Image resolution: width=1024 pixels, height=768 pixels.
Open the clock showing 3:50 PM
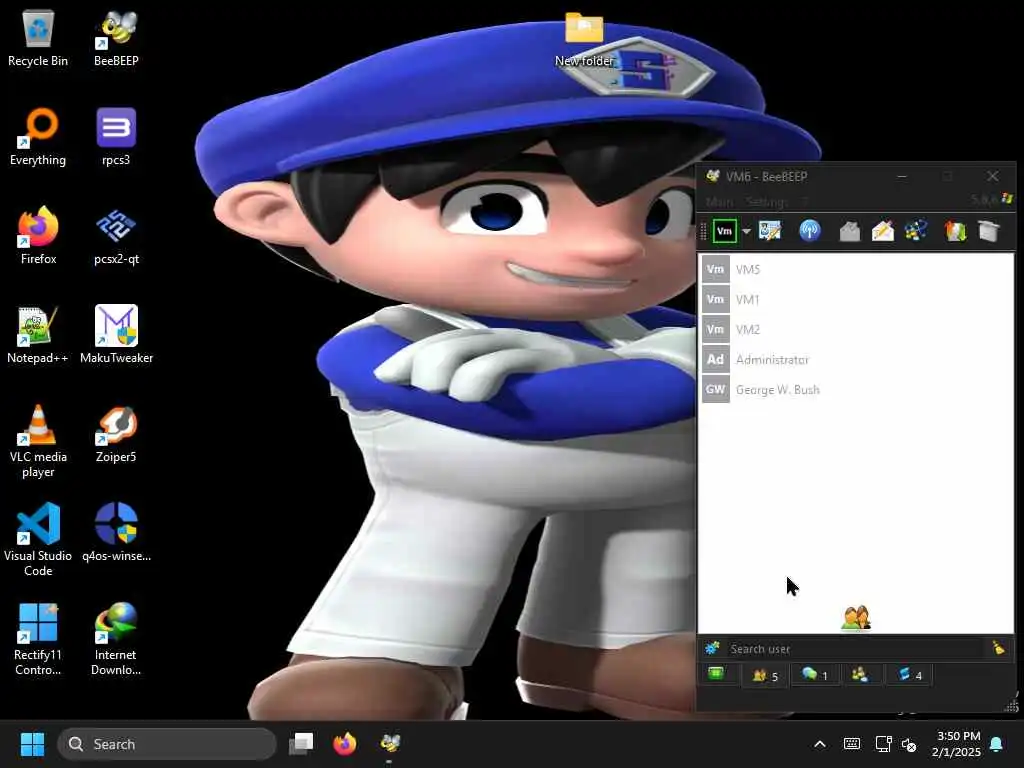tap(957, 744)
